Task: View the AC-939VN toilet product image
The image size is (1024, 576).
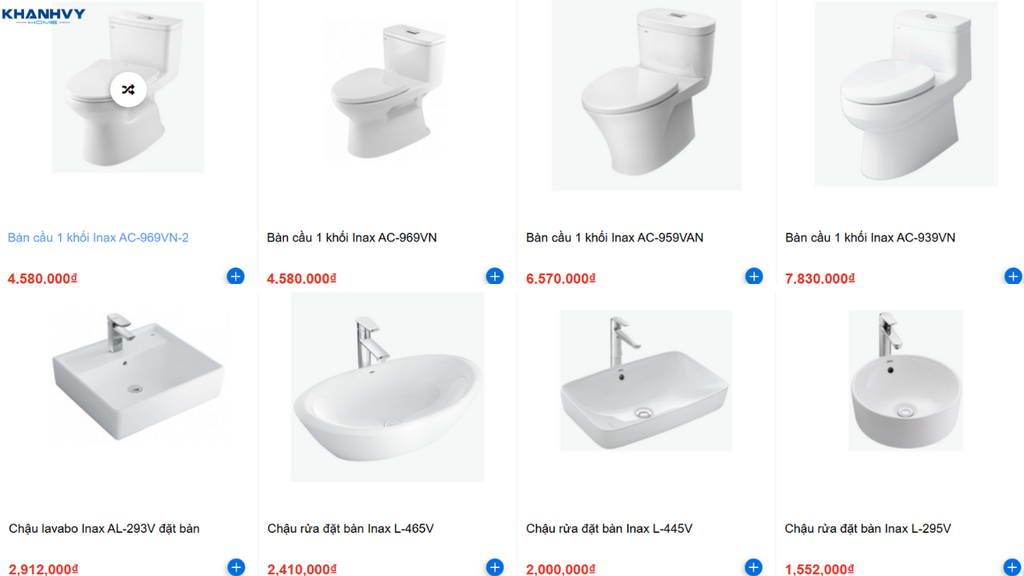Action: [906, 94]
